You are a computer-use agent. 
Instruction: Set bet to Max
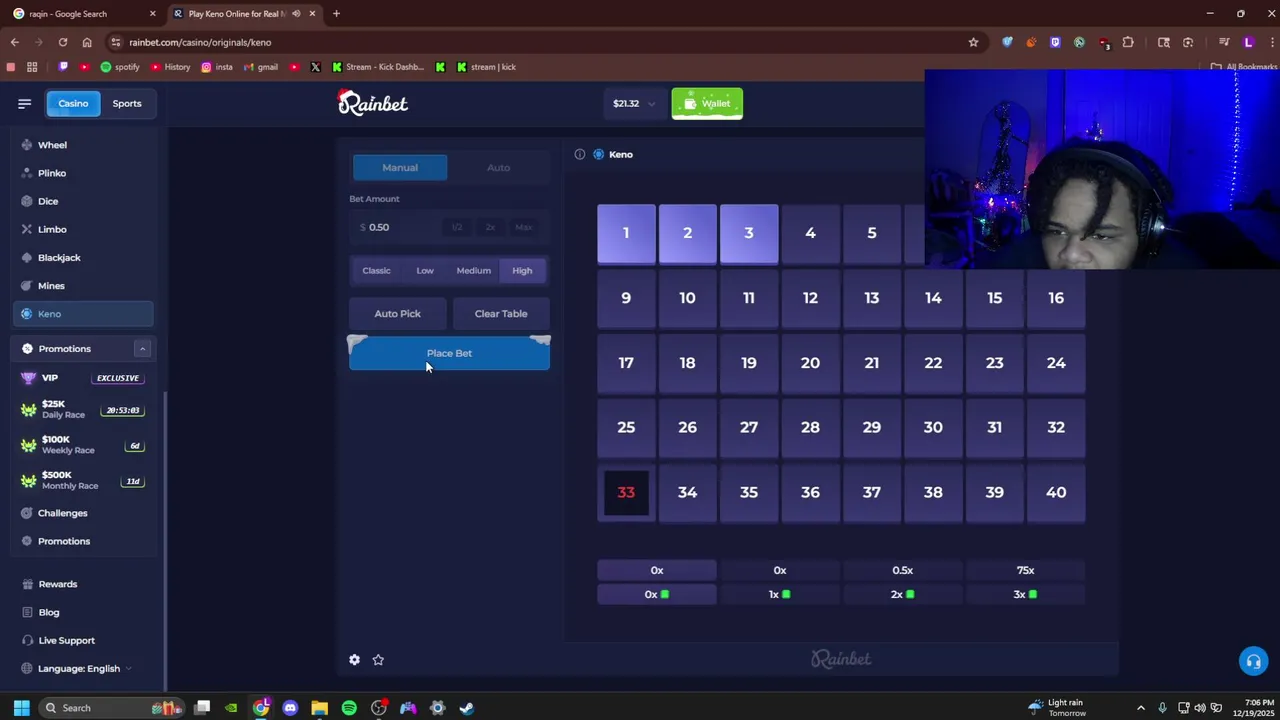pyautogui.click(x=523, y=227)
